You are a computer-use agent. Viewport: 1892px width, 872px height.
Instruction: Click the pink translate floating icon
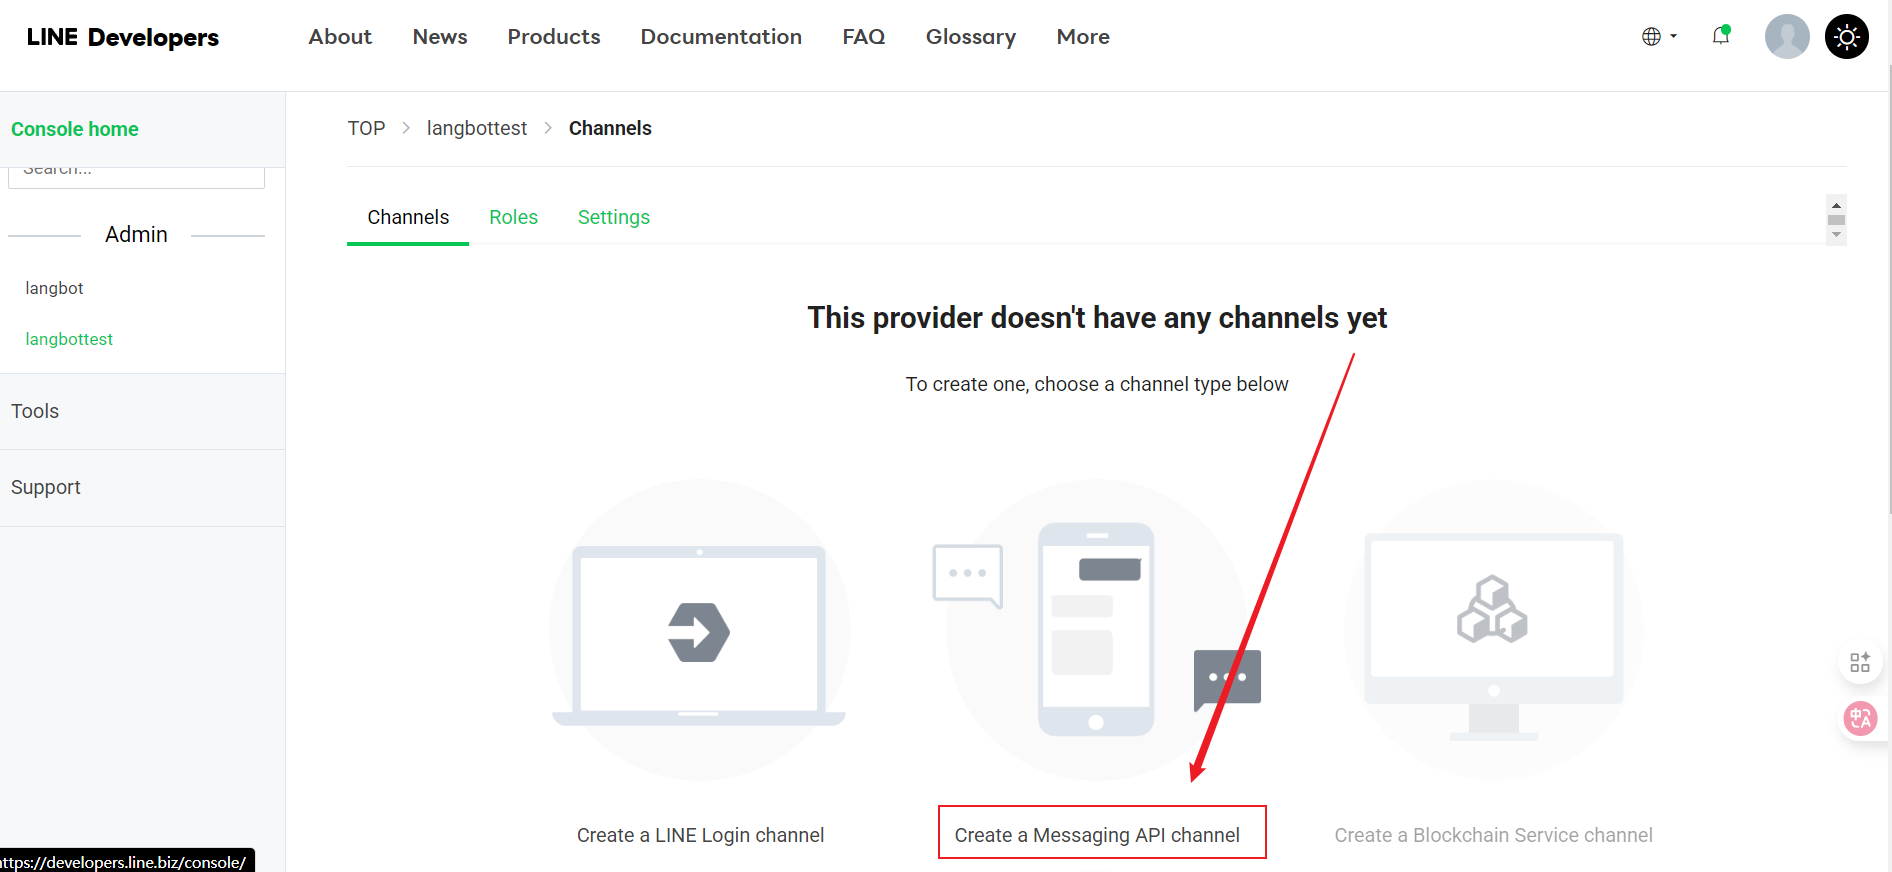[1860, 718]
